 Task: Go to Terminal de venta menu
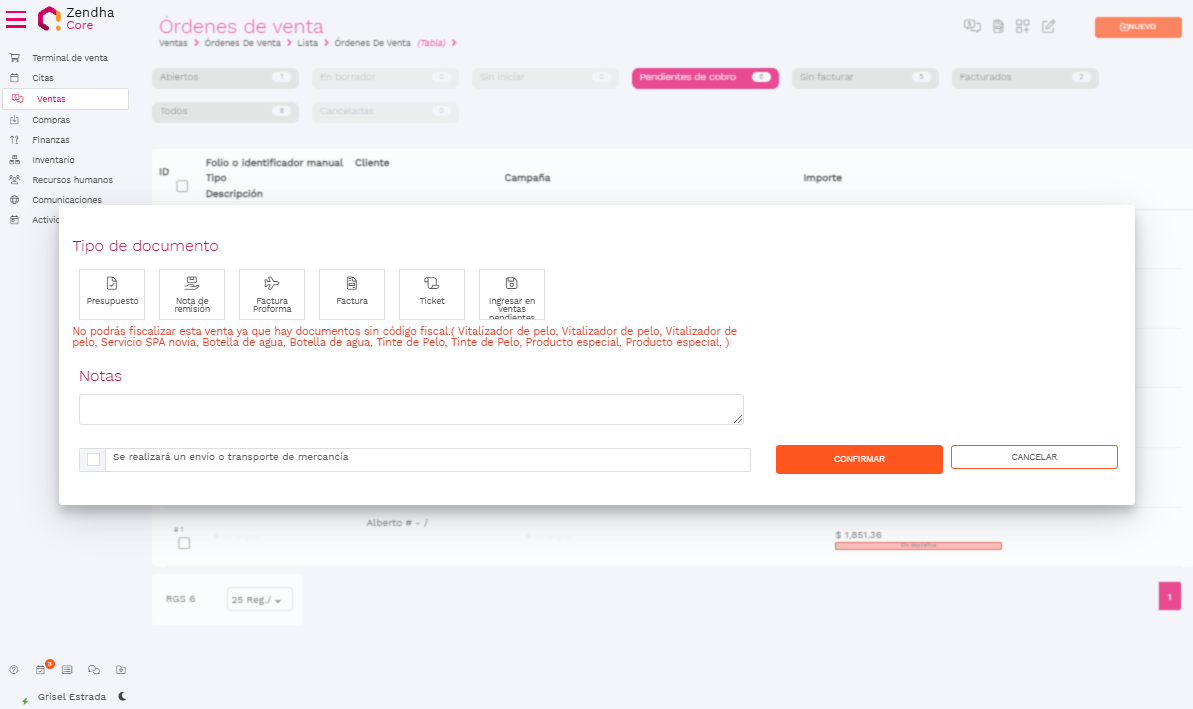pos(69,58)
